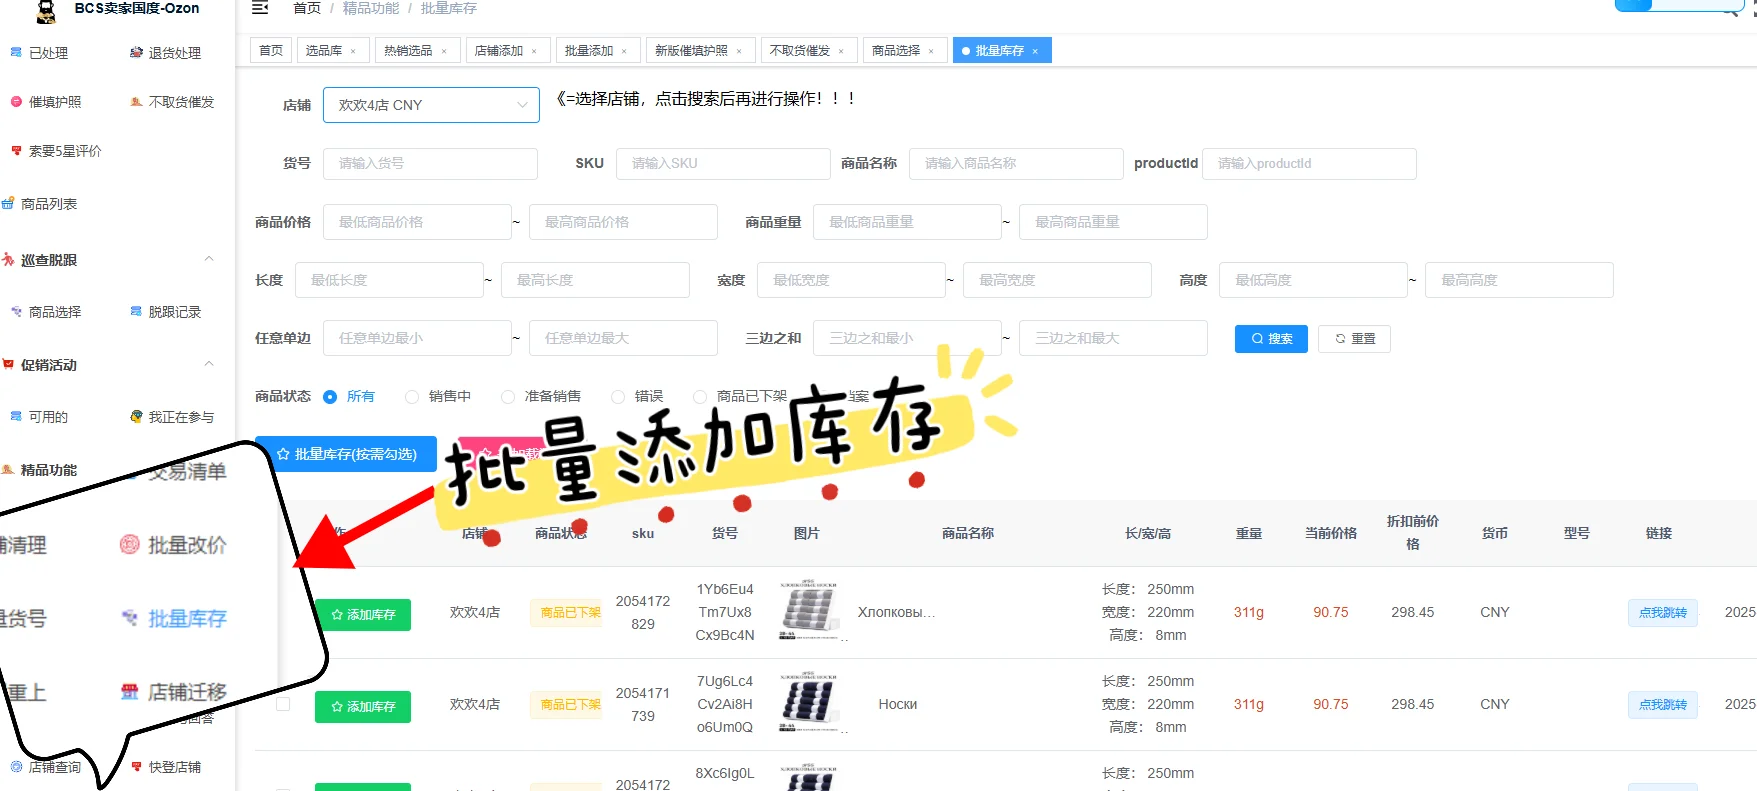This screenshot has height=791, width=1757.
Task: Open 商品列表 in the sidebar
Action: (40, 204)
